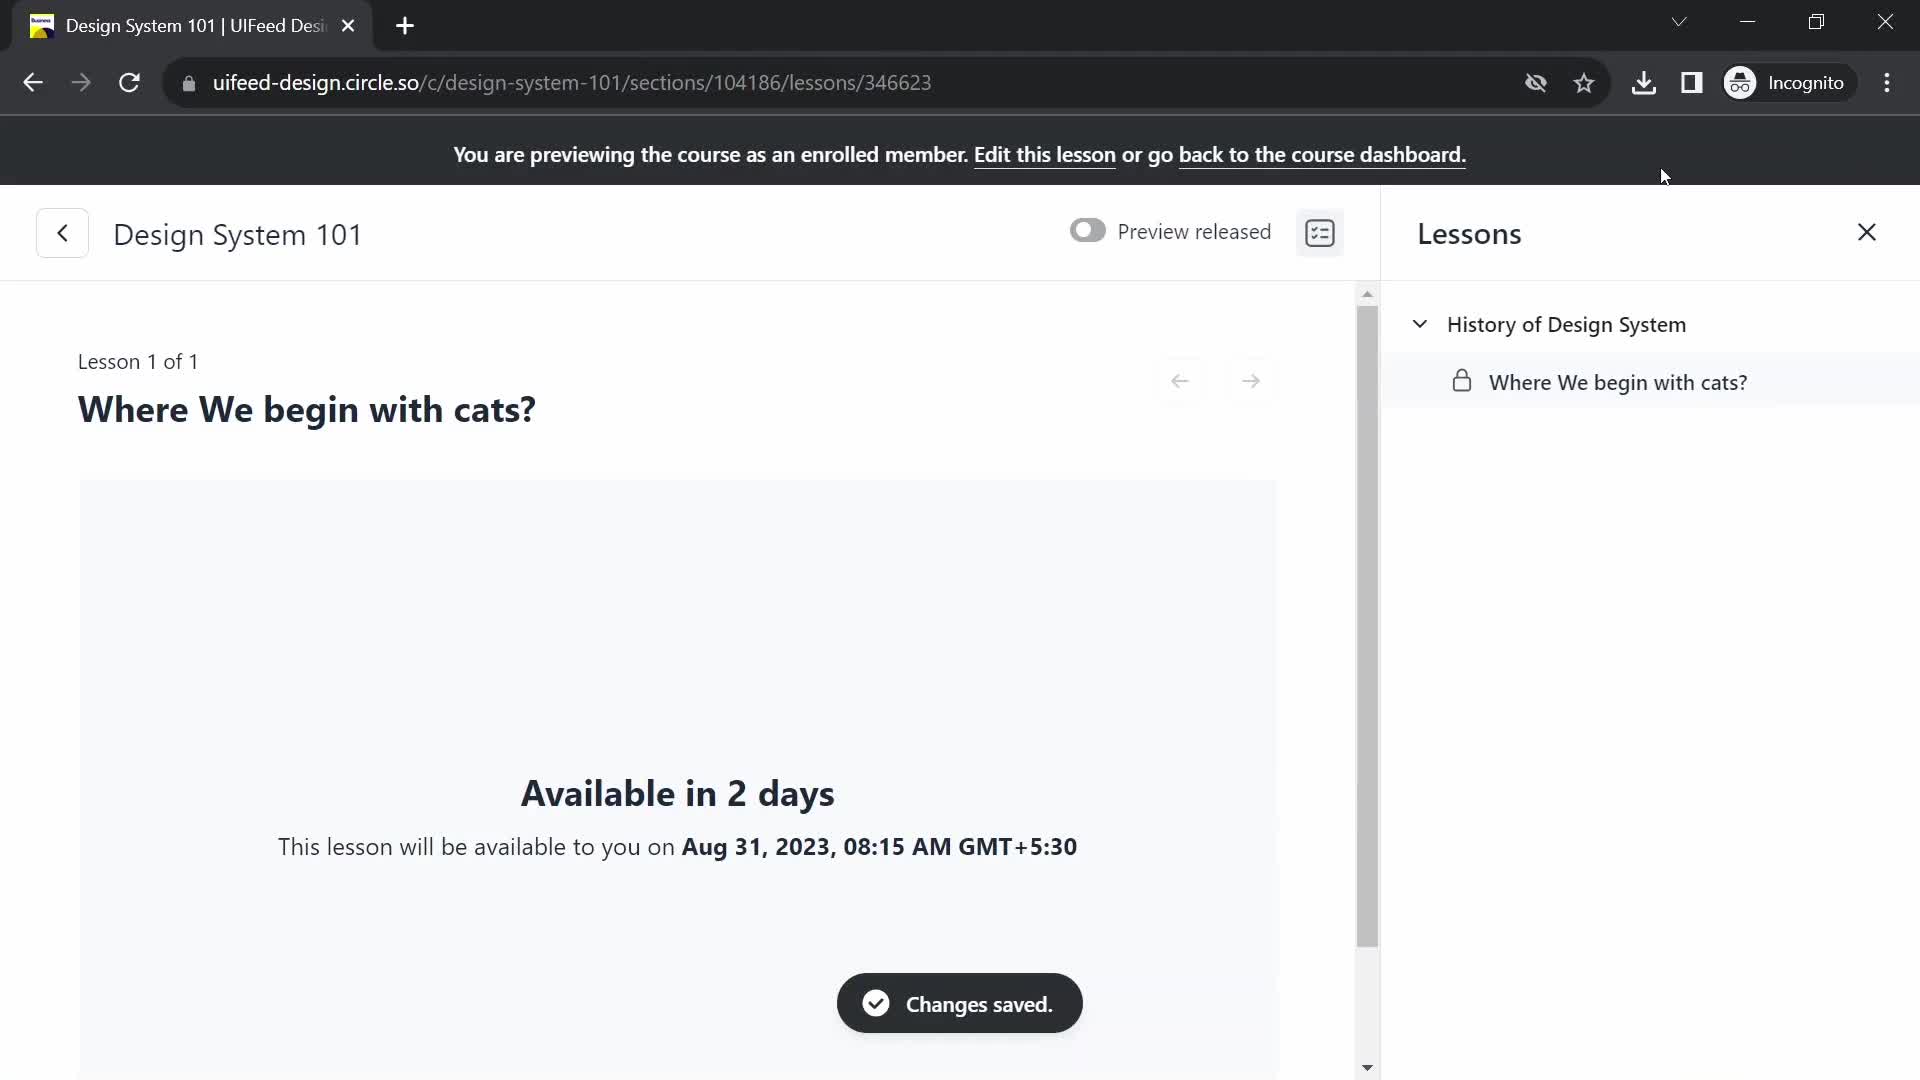1920x1080 pixels.
Task: Click the next lesson arrow icon
Action: click(1250, 381)
